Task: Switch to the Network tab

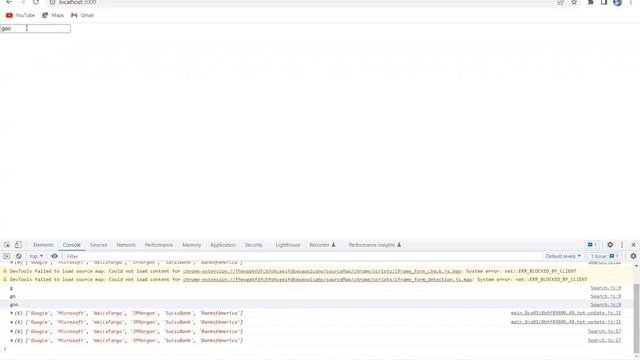Action: pos(126,245)
